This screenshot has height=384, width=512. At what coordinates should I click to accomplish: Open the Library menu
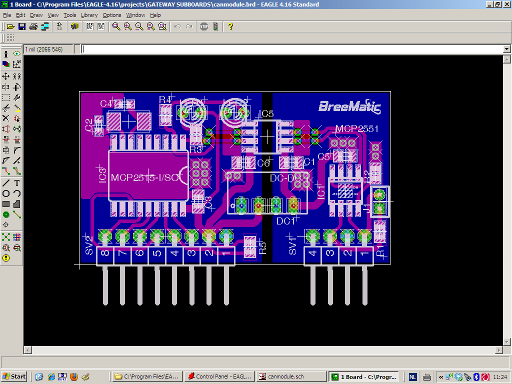point(89,15)
